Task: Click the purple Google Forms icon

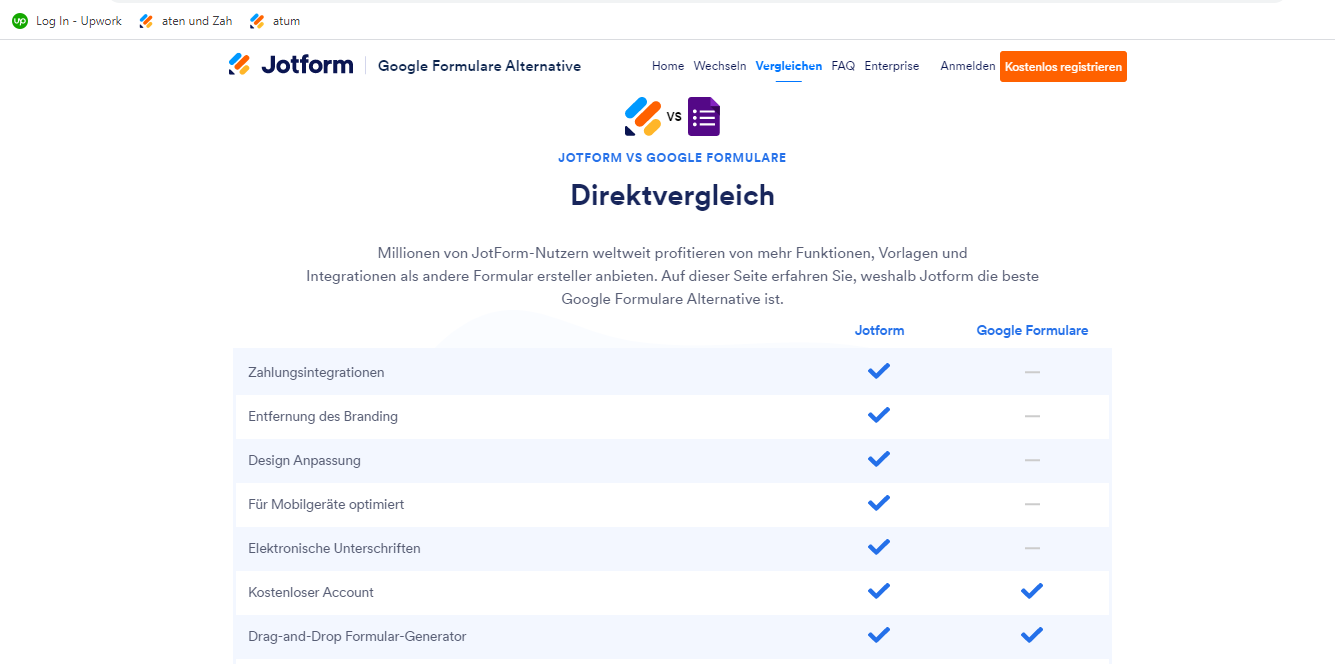Action: pos(704,117)
